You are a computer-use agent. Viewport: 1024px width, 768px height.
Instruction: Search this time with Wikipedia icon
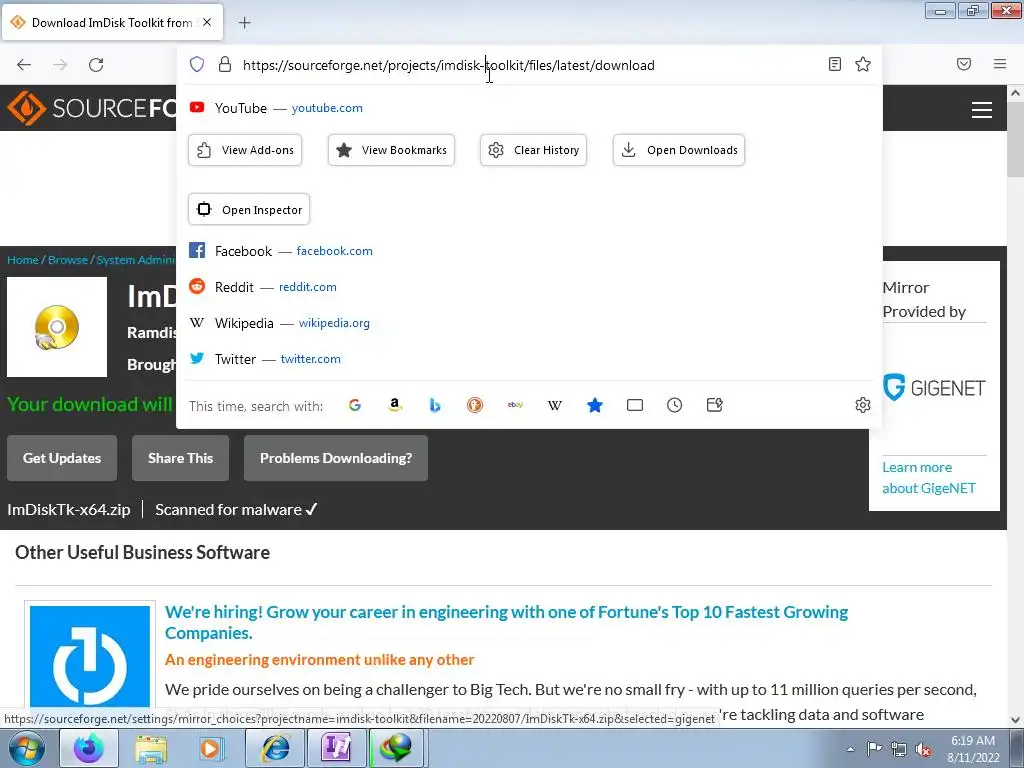pyautogui.click(x=554, y=405)
